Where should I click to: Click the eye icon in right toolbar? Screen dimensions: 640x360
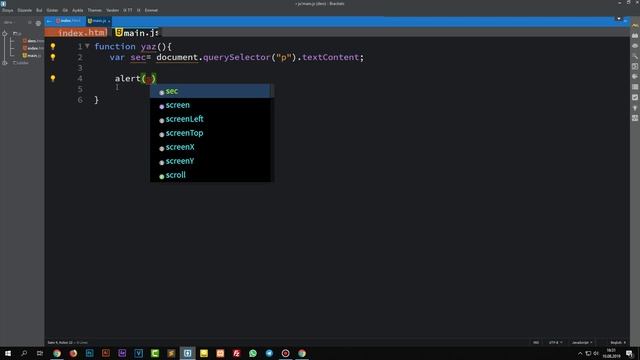(635, 46)
